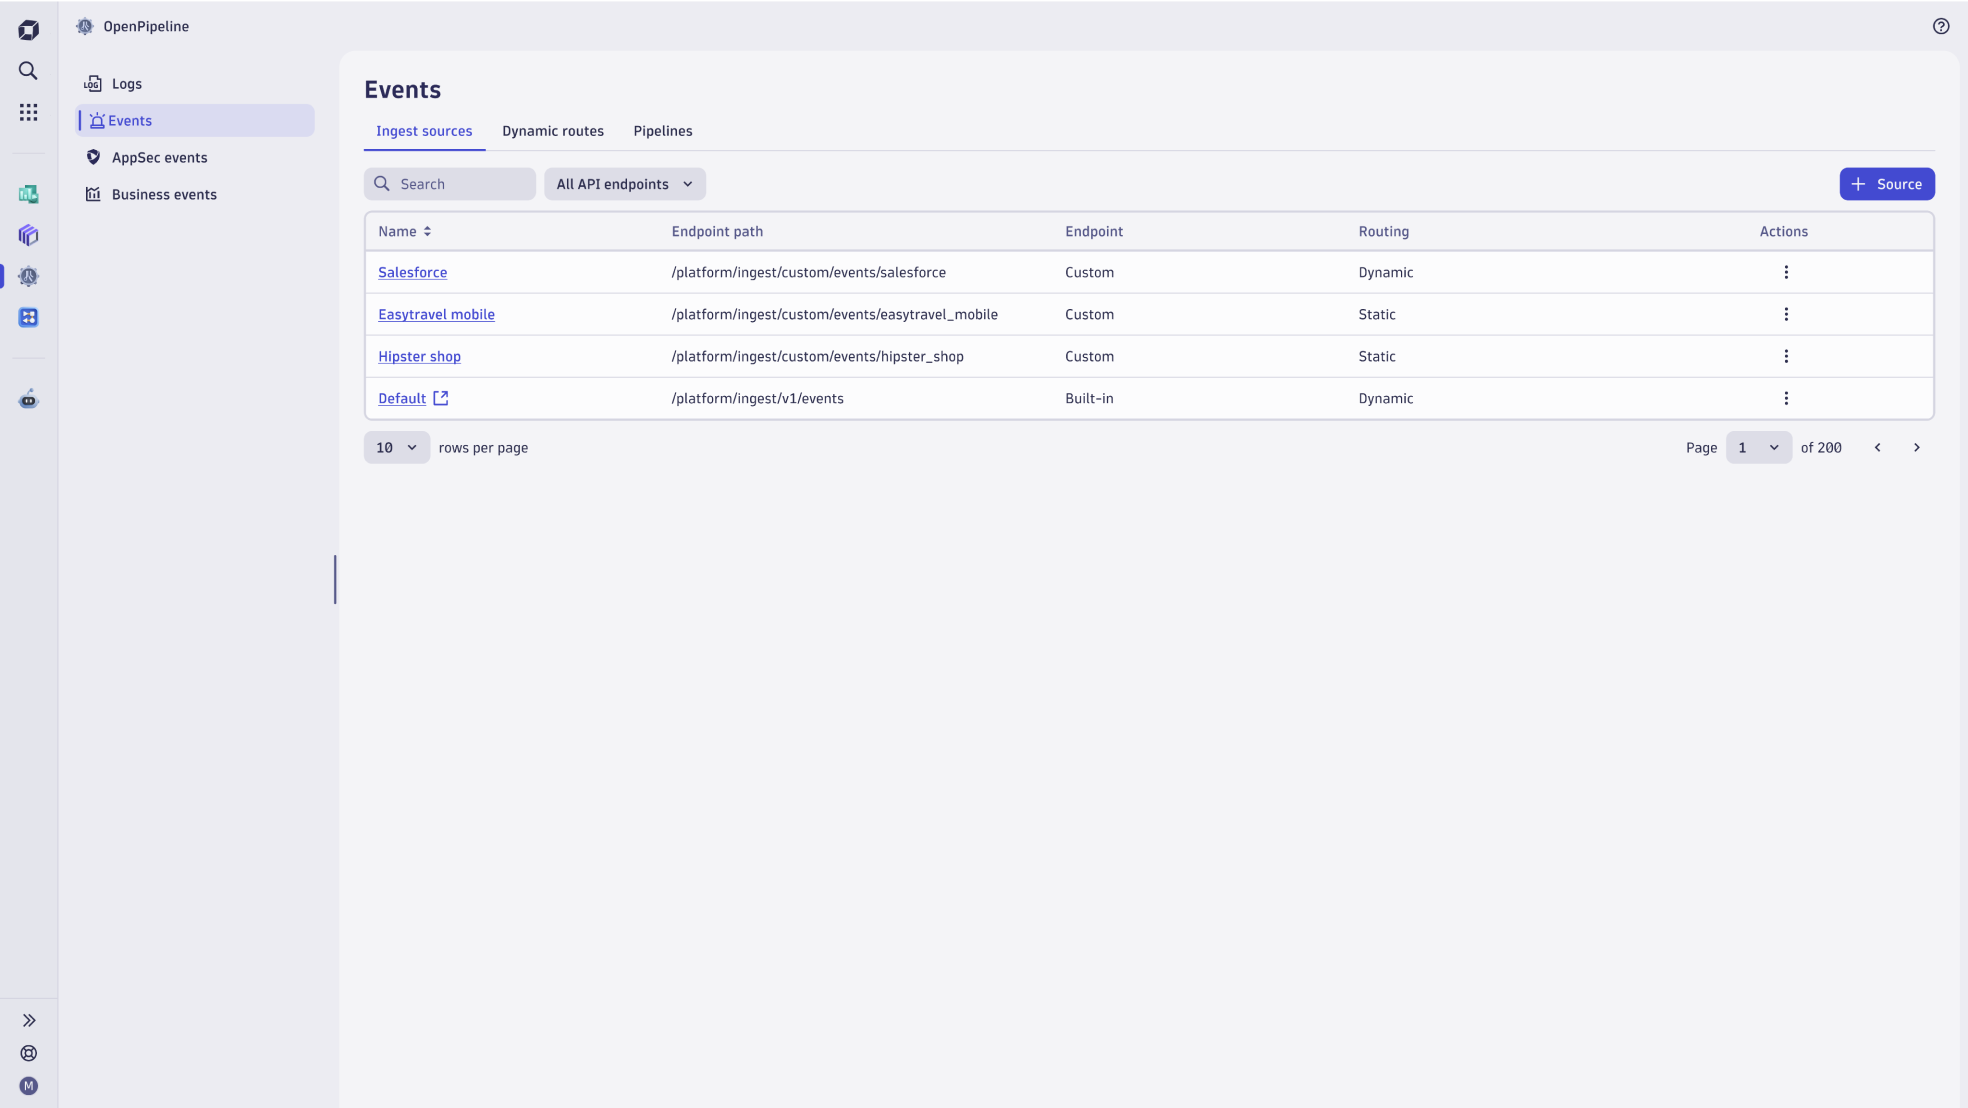Click the help question mark icon
The height and width of the screenshot is (1108, 1968).
[x=1940, y=27]
